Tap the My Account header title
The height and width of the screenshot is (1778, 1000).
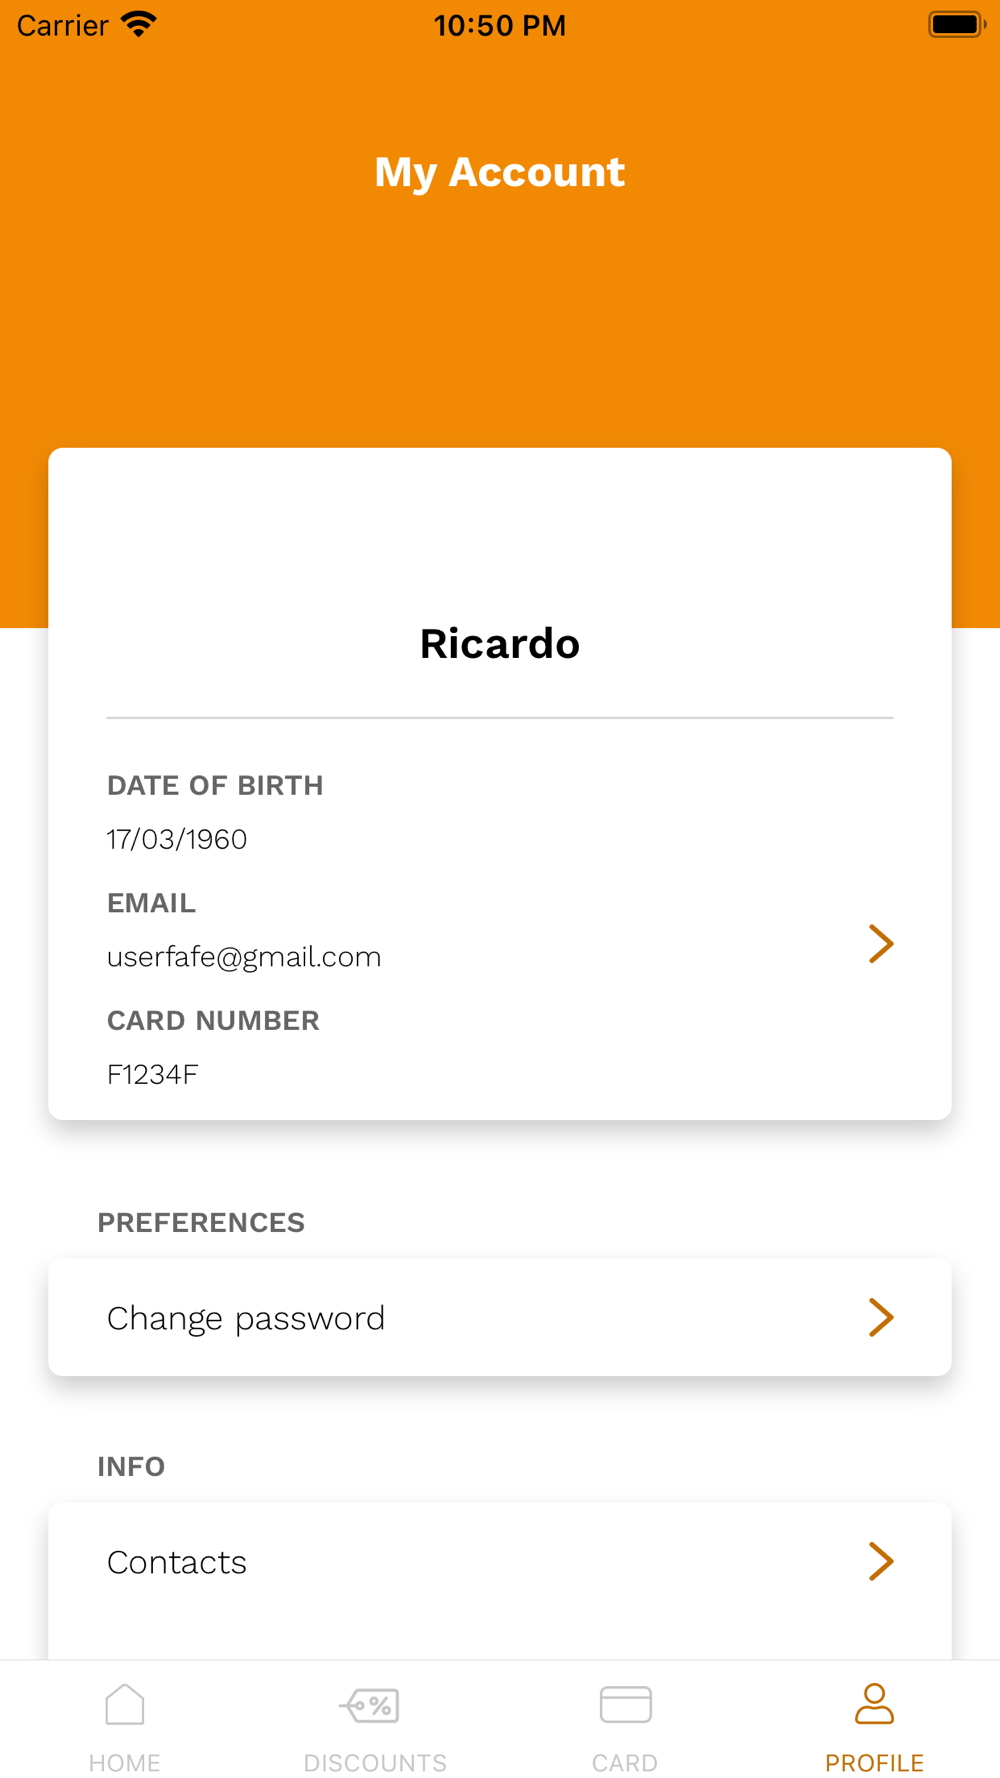coord(500,172)
